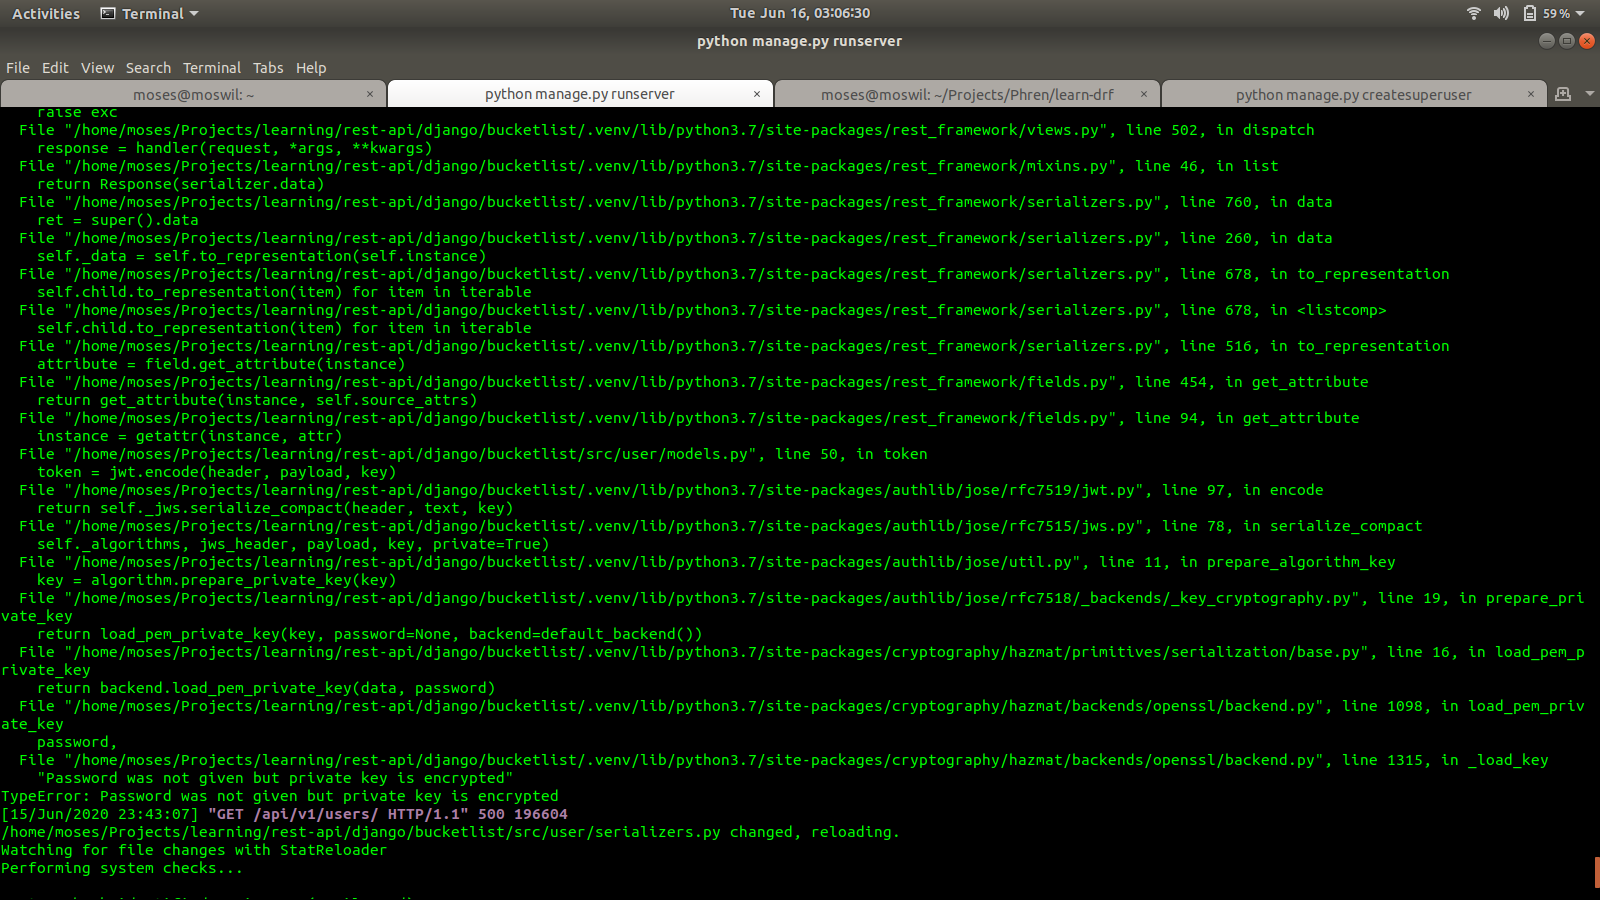Switch to the learn-drf project tab
Screen dimensions: 1600x900
968,93
